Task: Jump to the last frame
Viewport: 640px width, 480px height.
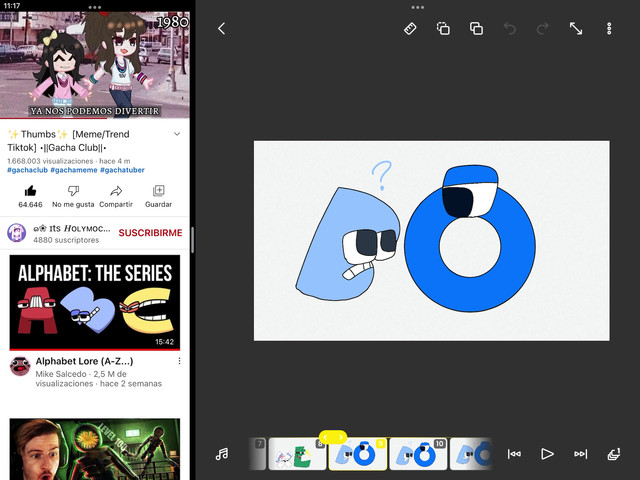Action: point(580,454)
